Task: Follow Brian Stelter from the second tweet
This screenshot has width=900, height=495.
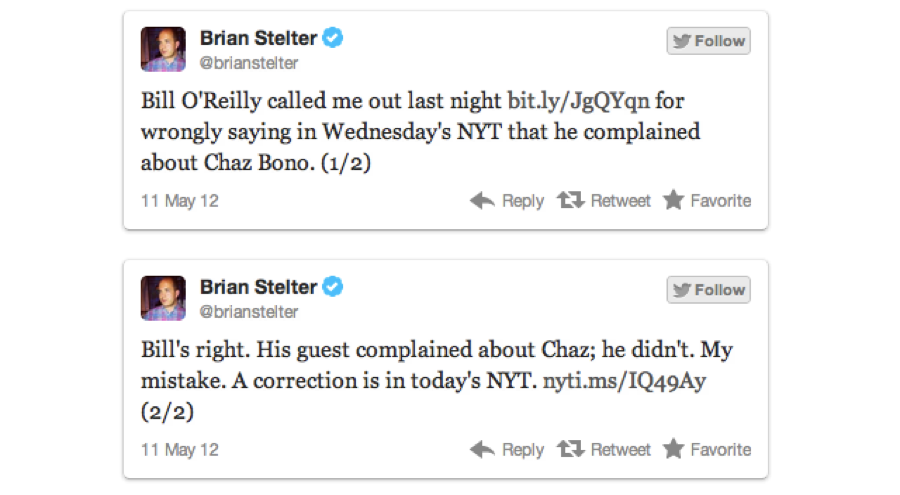Action: (709, 290)
